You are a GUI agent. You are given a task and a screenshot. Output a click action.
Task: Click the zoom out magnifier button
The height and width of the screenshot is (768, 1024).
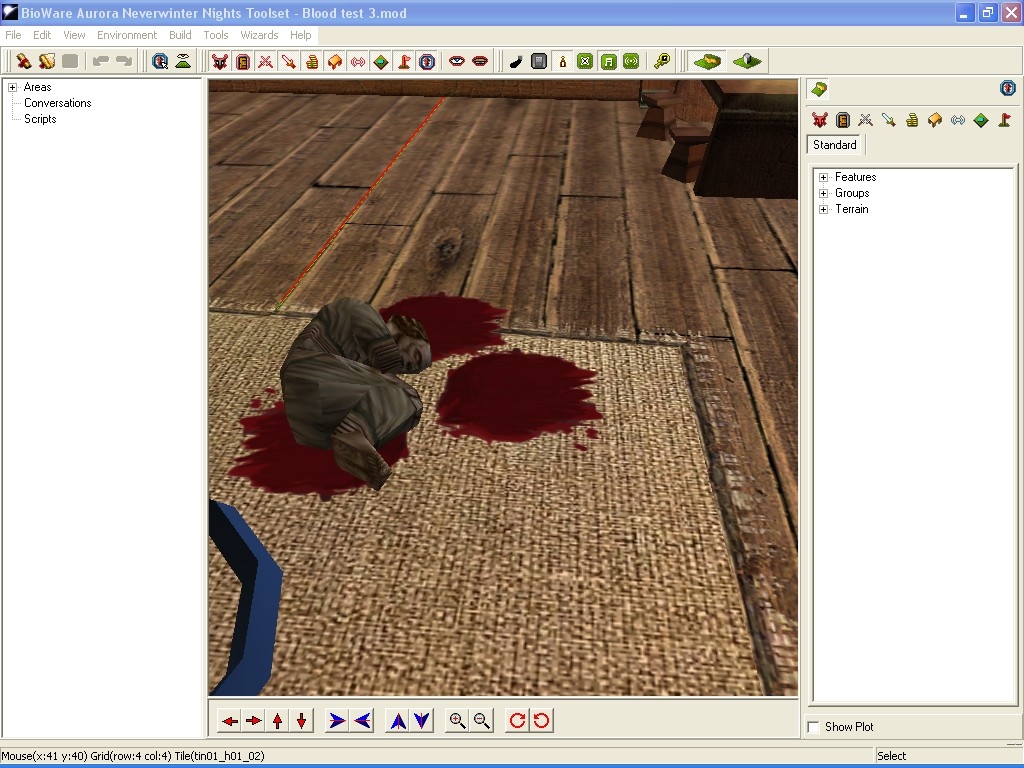point(481,720)
